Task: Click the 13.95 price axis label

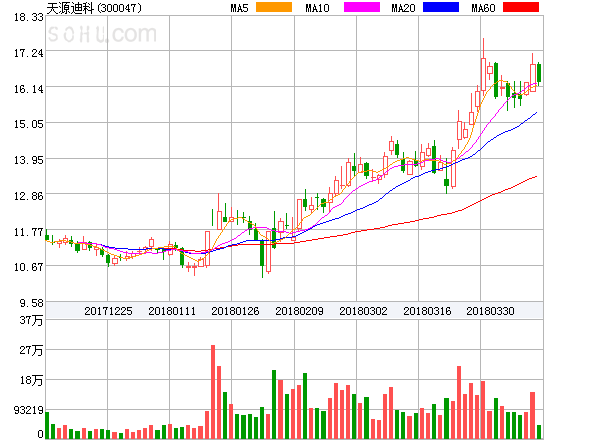Action: point(29,160)
